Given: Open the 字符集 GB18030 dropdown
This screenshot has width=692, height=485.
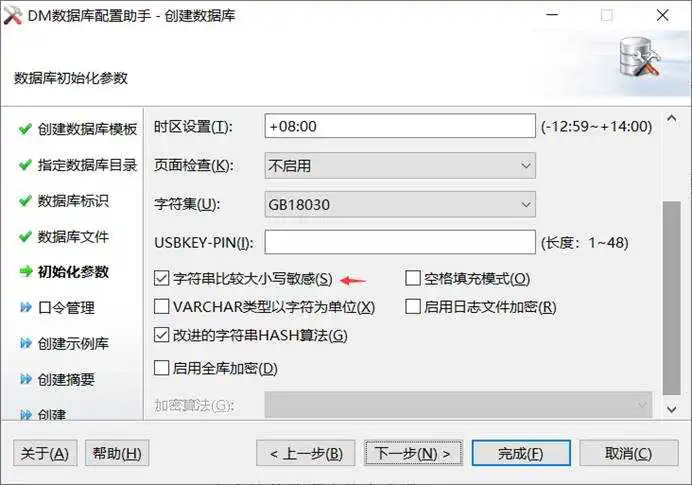Looking at the screenshot, I should pyautogui.click(x=400, y=204).
